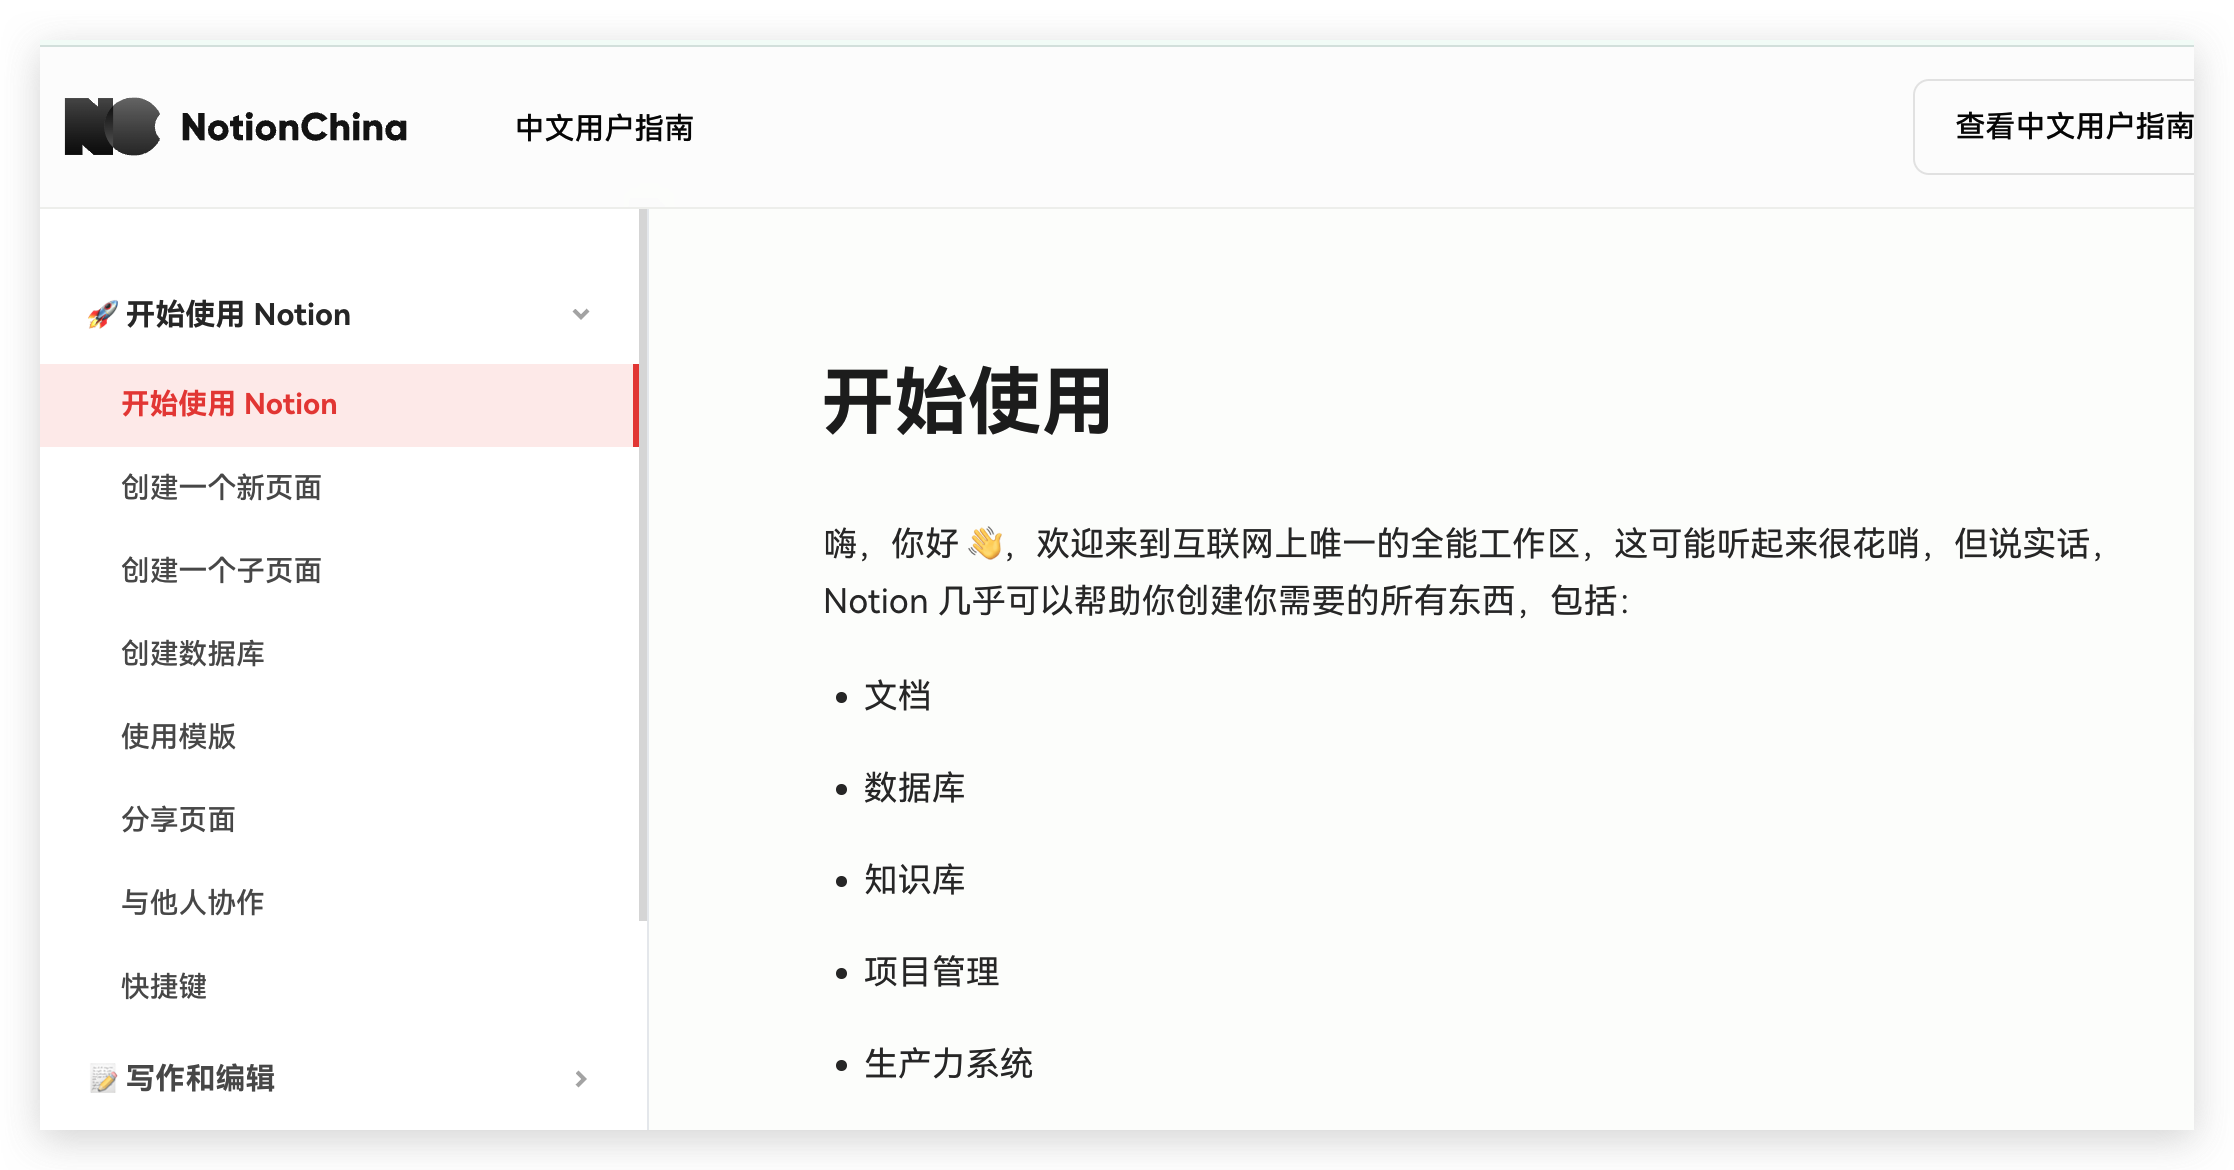Click the rocket emoji beside 开始使用 Notion
Viewport: 2234px width, 1170px height.
(102, 315)
